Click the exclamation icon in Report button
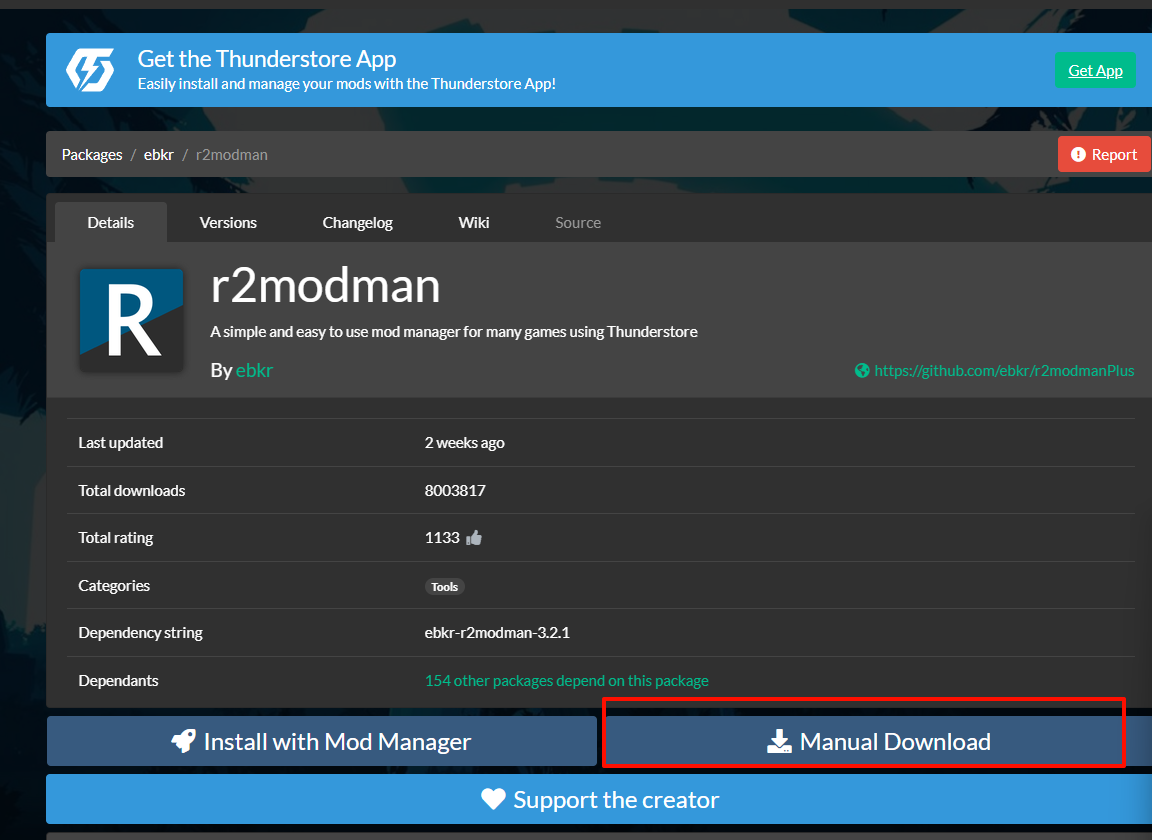1152x840 pixels. (1078, 154)
